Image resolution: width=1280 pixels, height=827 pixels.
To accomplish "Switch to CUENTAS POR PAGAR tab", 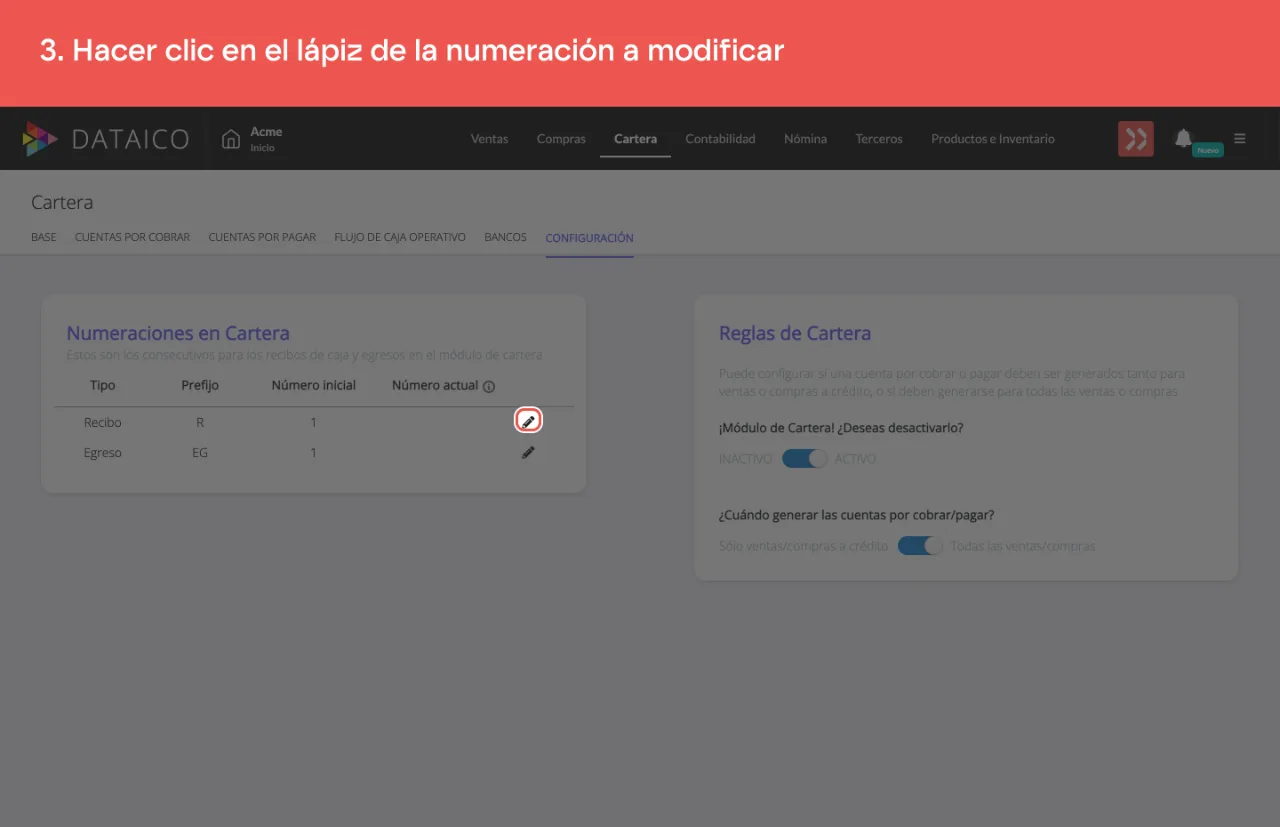I will [262, 238].
